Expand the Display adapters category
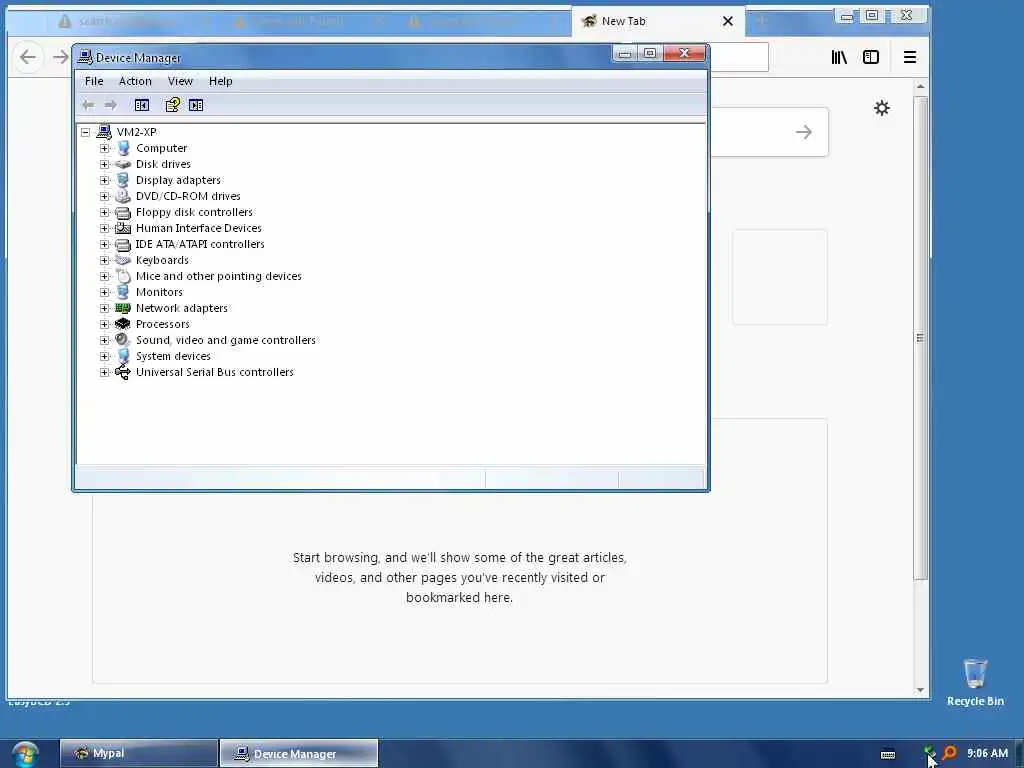Image resolution: width=1024 pixels, height=768 pixels. [x=104, y=180]
